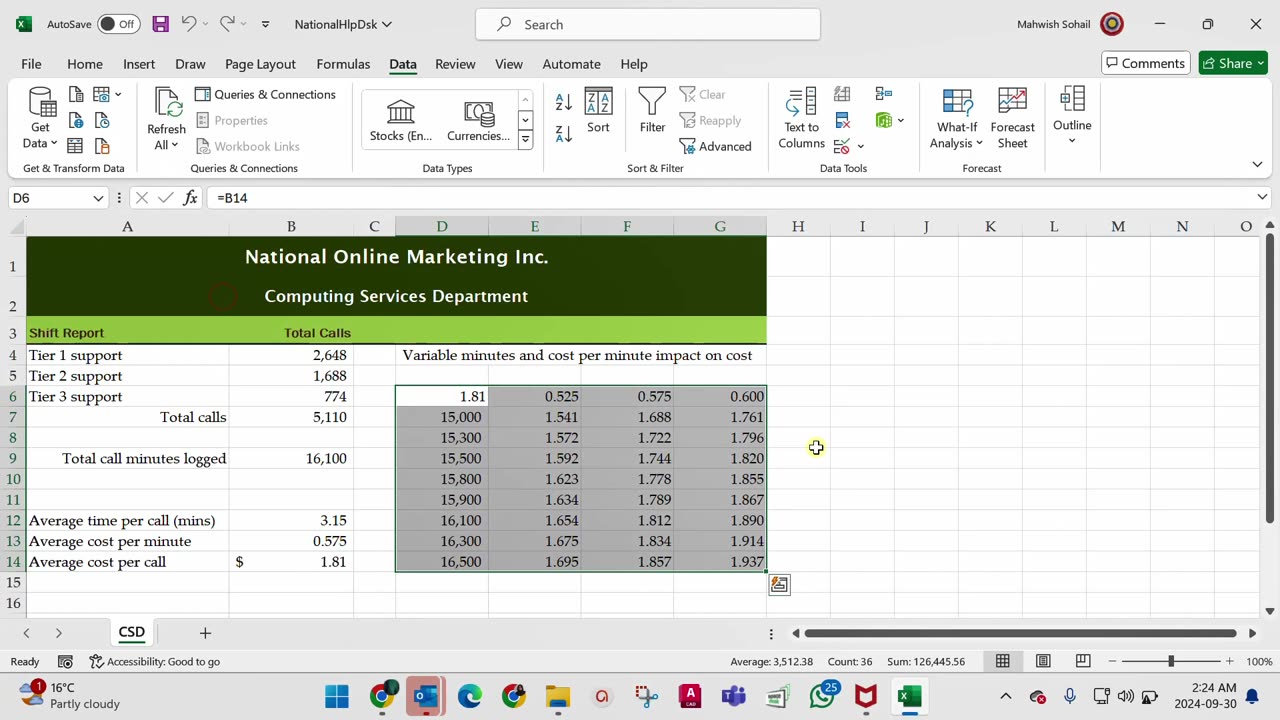1280x720 pixels.
Task: Click Data Model green icon
Action: point(884,120)
